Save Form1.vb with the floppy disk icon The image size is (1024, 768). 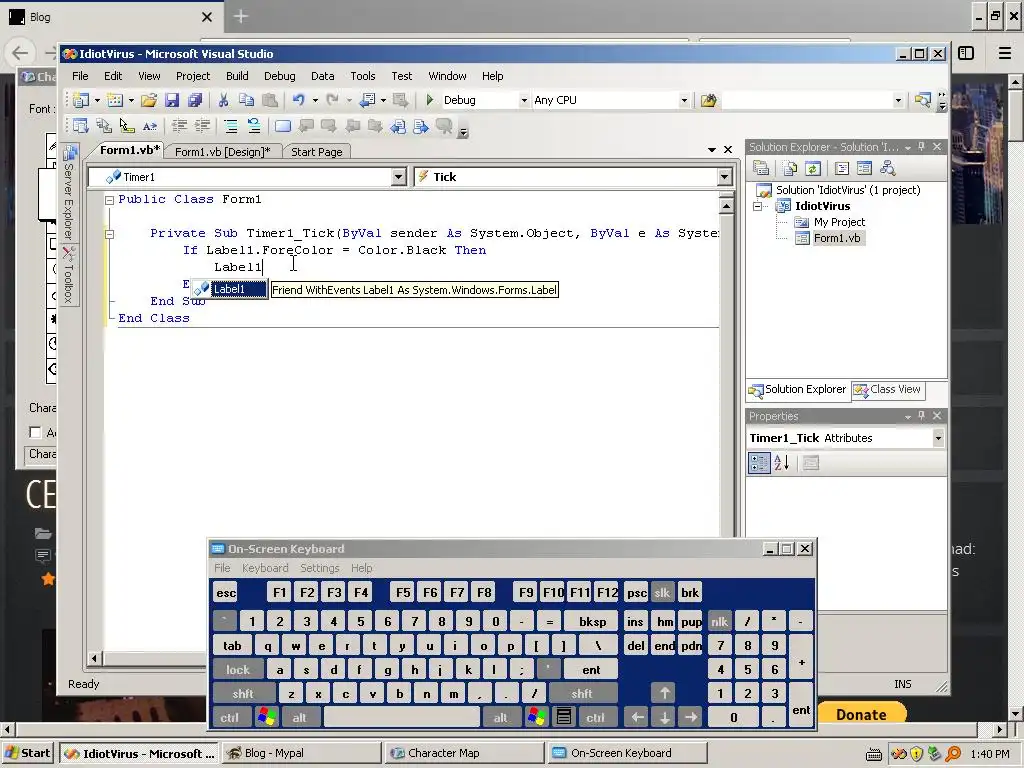pos(172,100)
